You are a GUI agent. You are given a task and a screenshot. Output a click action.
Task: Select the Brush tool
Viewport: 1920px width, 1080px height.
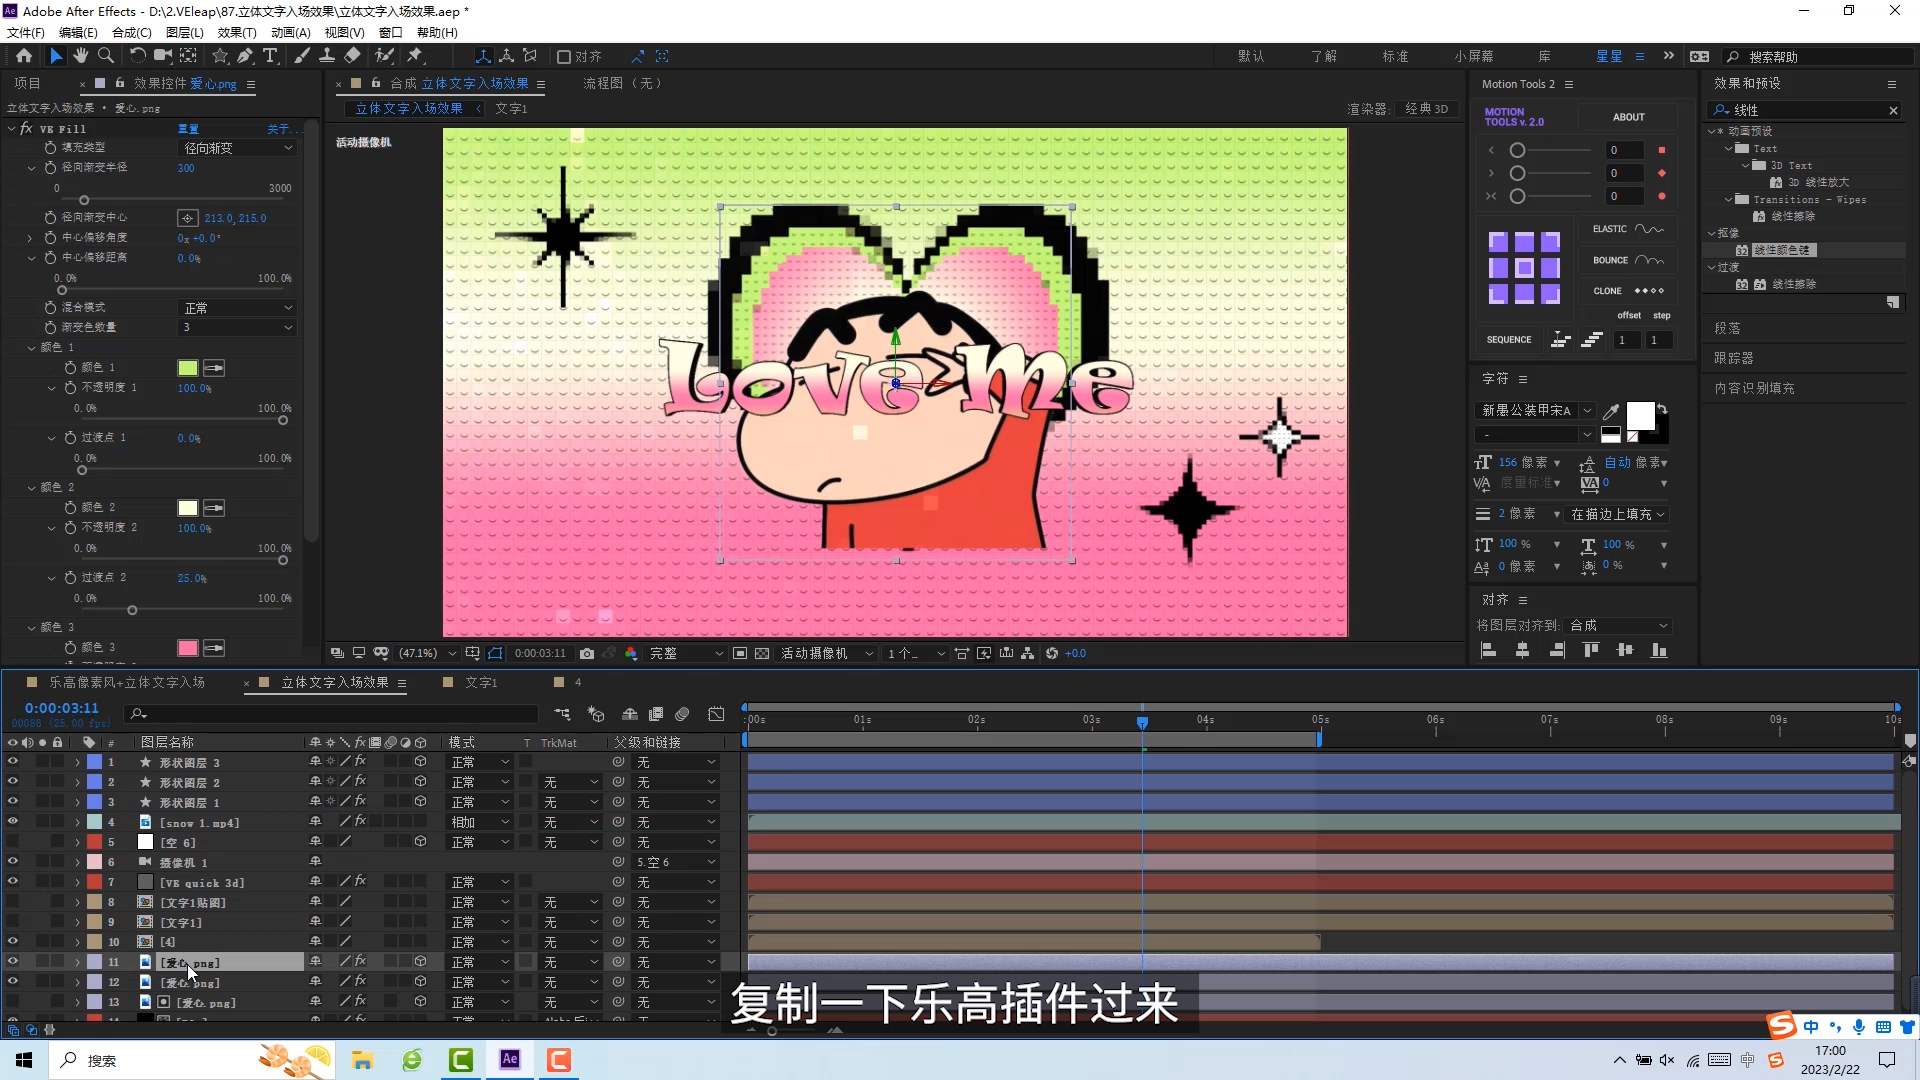click(x=302, y=56)
